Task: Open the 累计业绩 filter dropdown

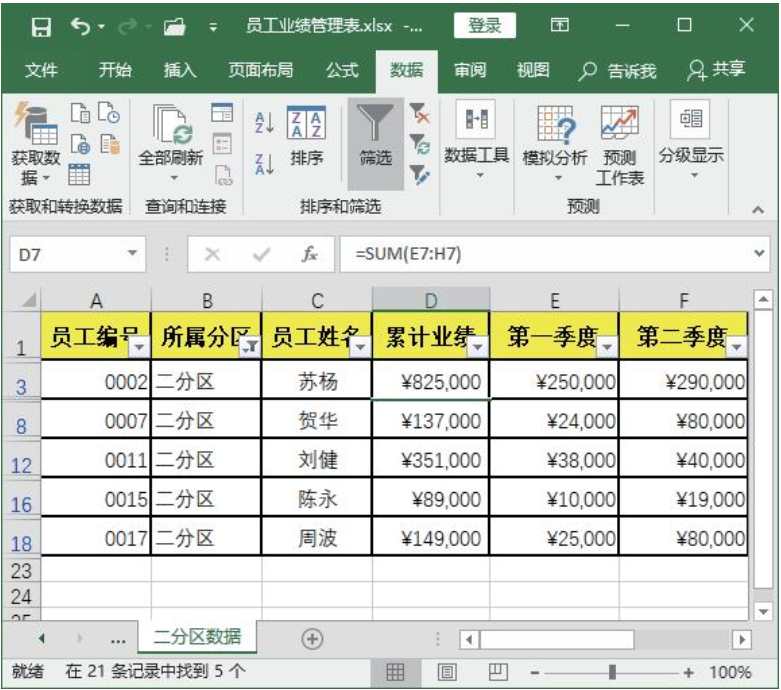Action: tap(478, 346)
